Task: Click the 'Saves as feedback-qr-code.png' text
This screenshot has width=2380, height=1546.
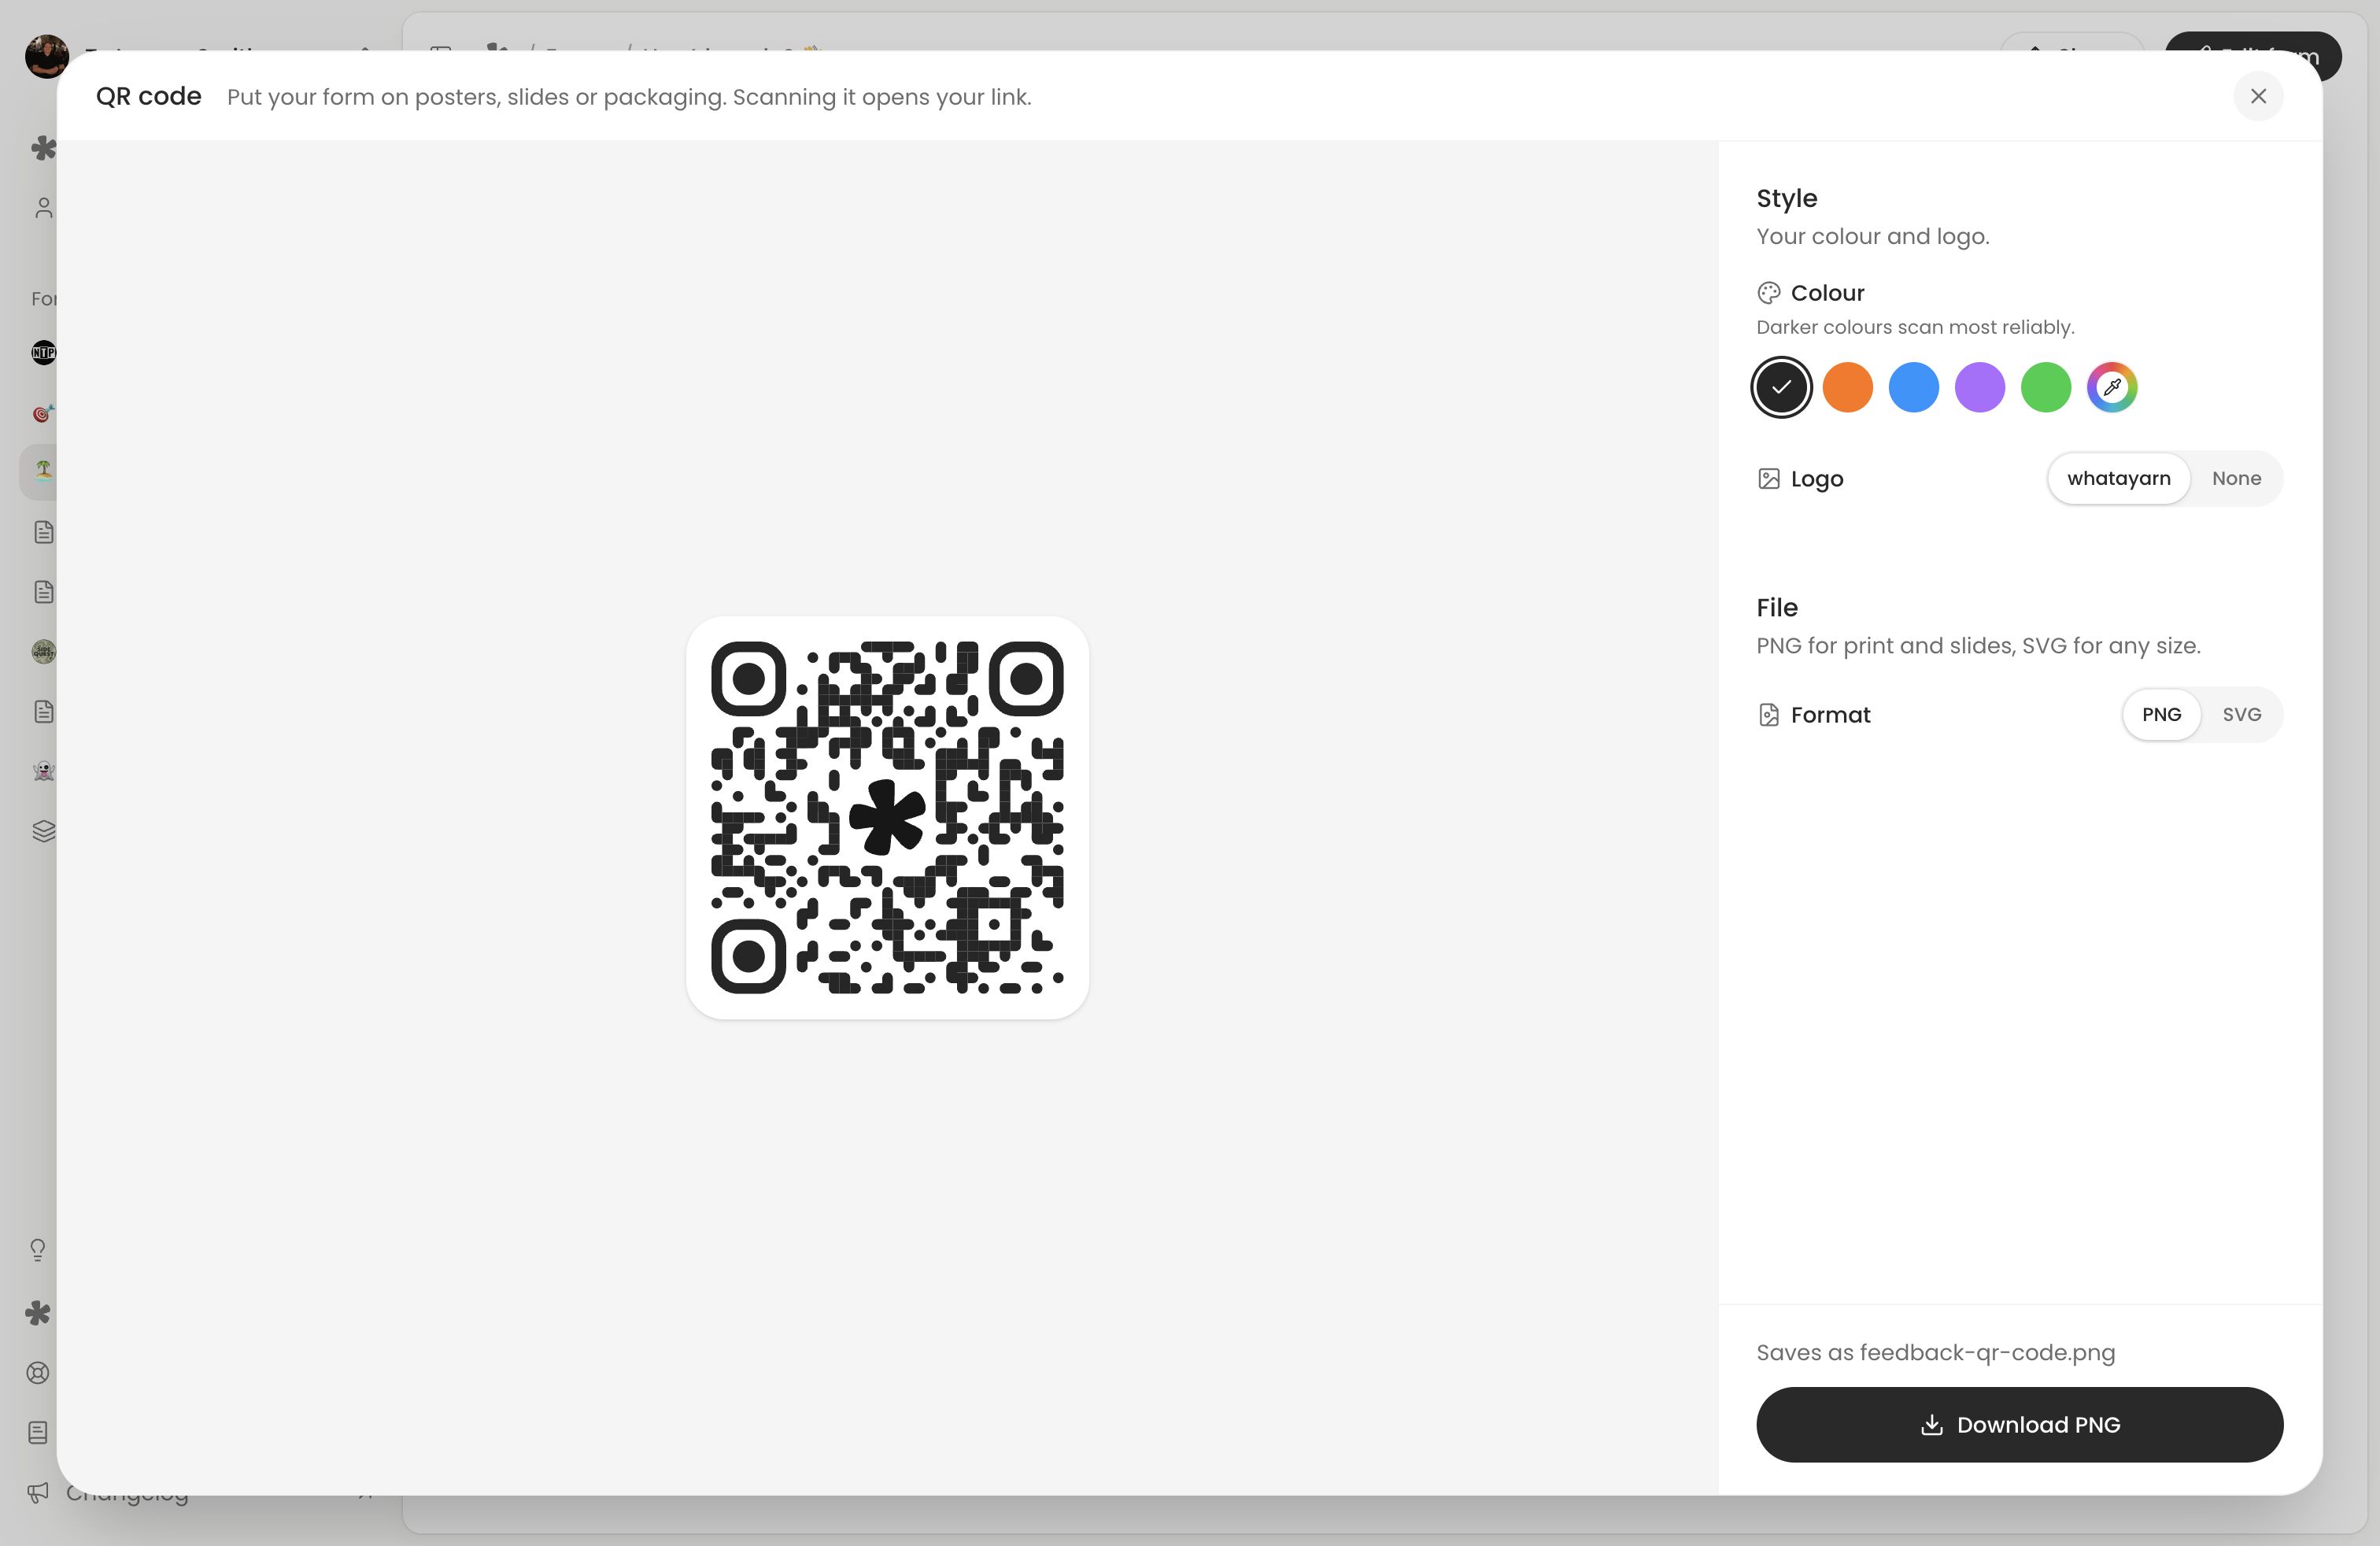Action: pyautogui.click(x=1935, y=1352)
